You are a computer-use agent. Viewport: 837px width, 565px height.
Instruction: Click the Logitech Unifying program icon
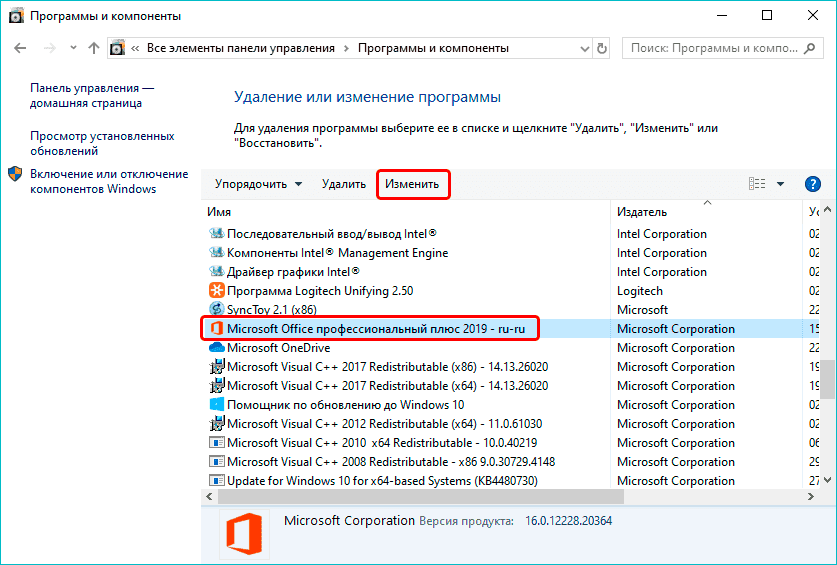pos(216,291)
